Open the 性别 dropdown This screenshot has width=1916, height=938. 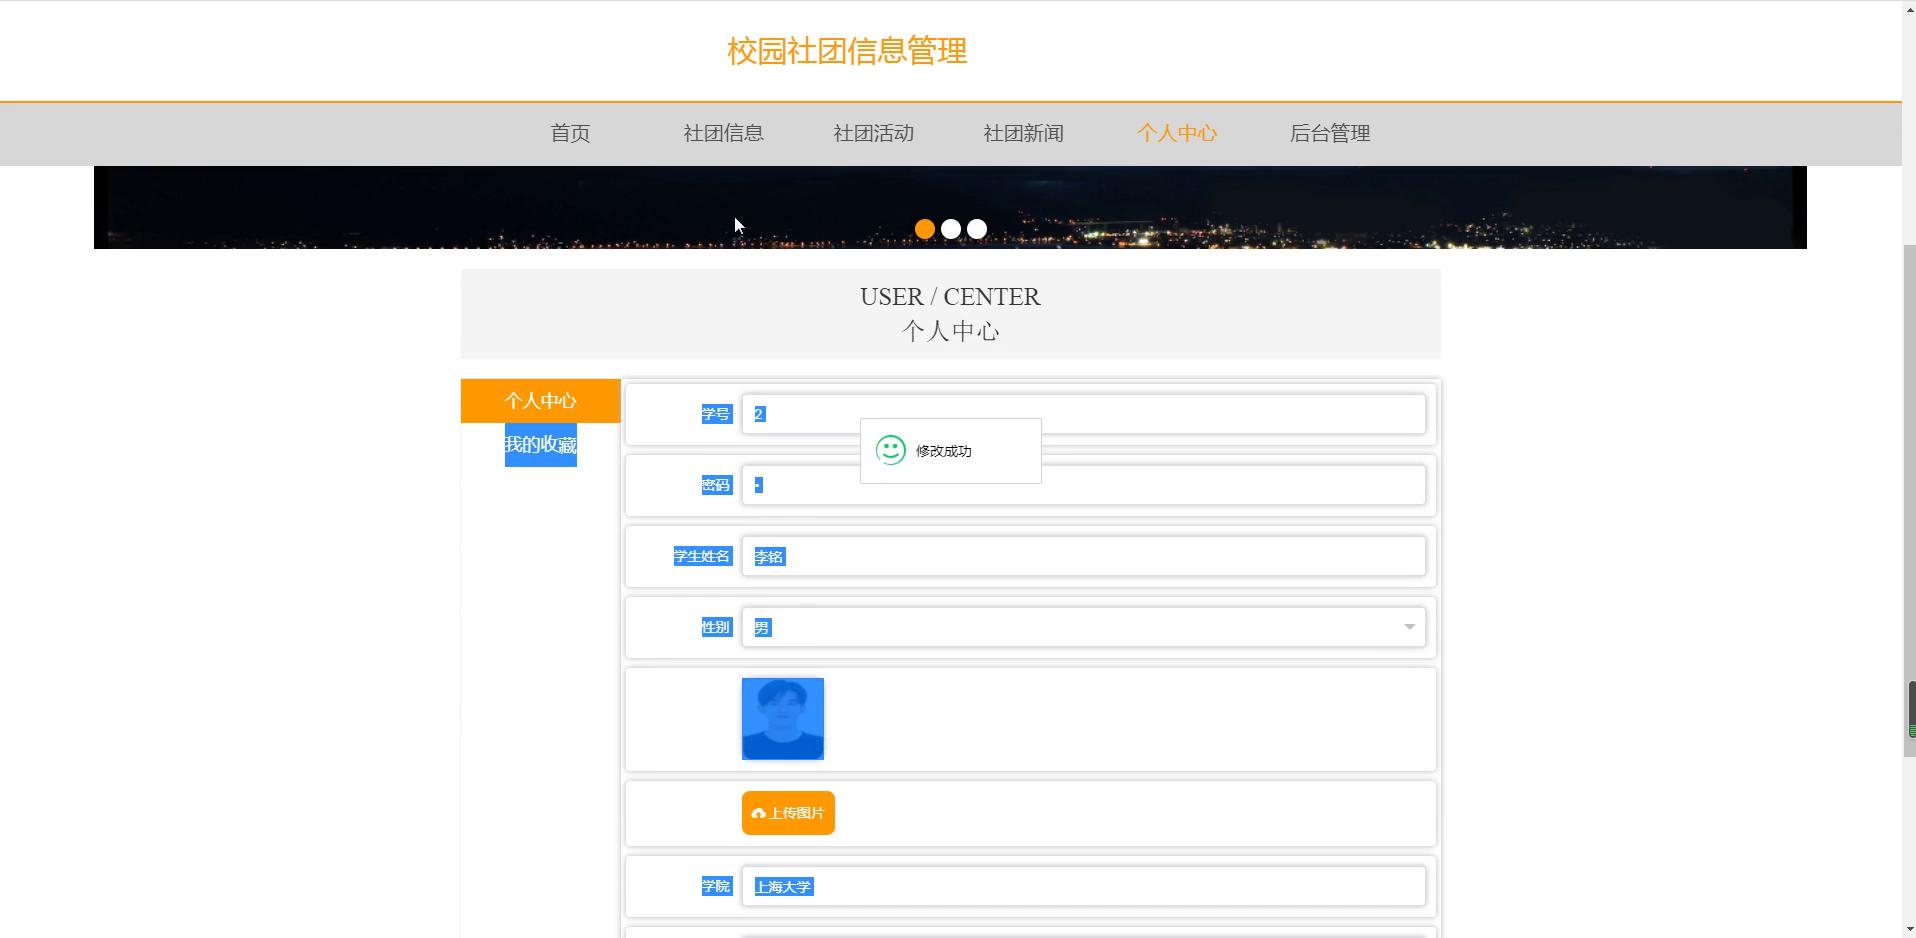(x=1083, y=627)
